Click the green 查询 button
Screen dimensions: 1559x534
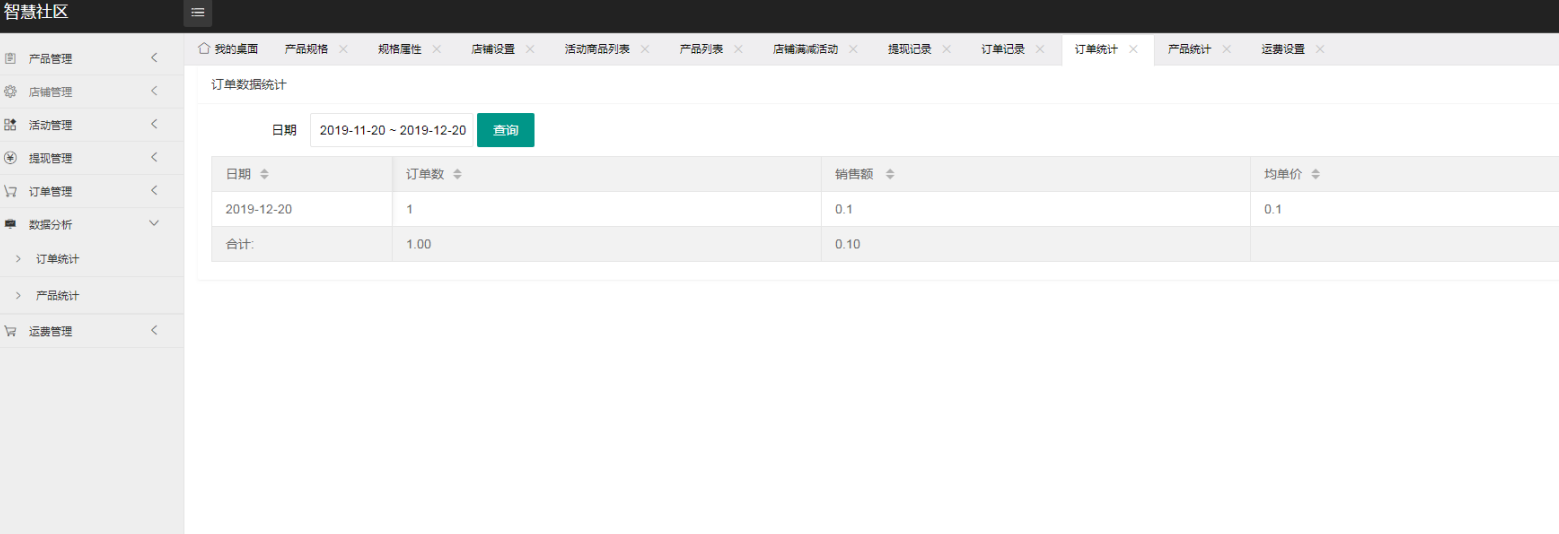point(505,130)
